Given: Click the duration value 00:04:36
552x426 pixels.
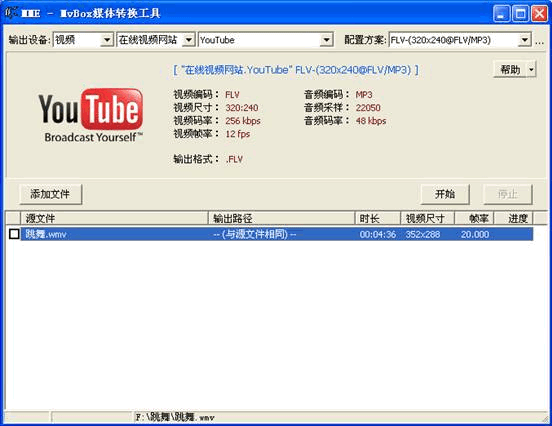Looking at the screenshot, I should [x=378, y=234].
